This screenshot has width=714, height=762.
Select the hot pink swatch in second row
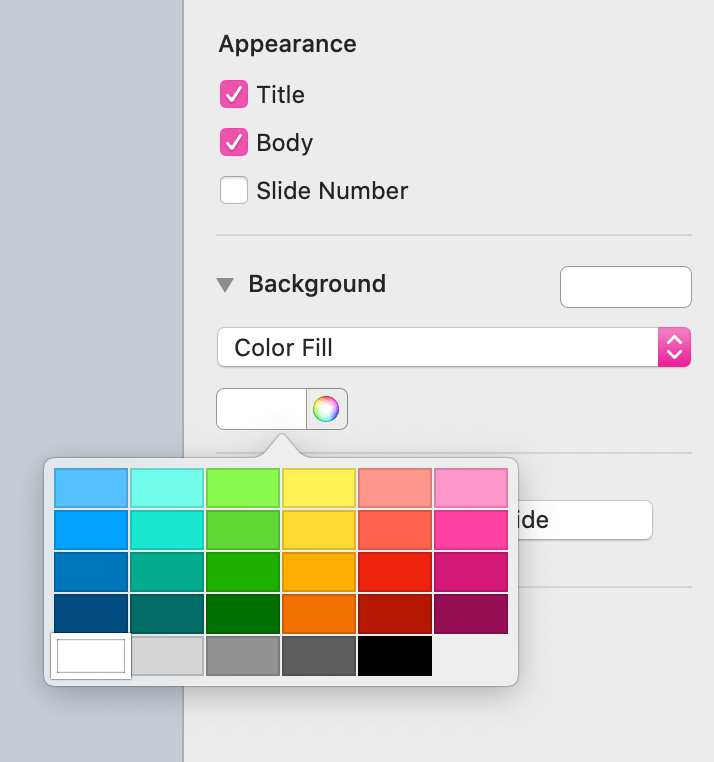point(471,530)
